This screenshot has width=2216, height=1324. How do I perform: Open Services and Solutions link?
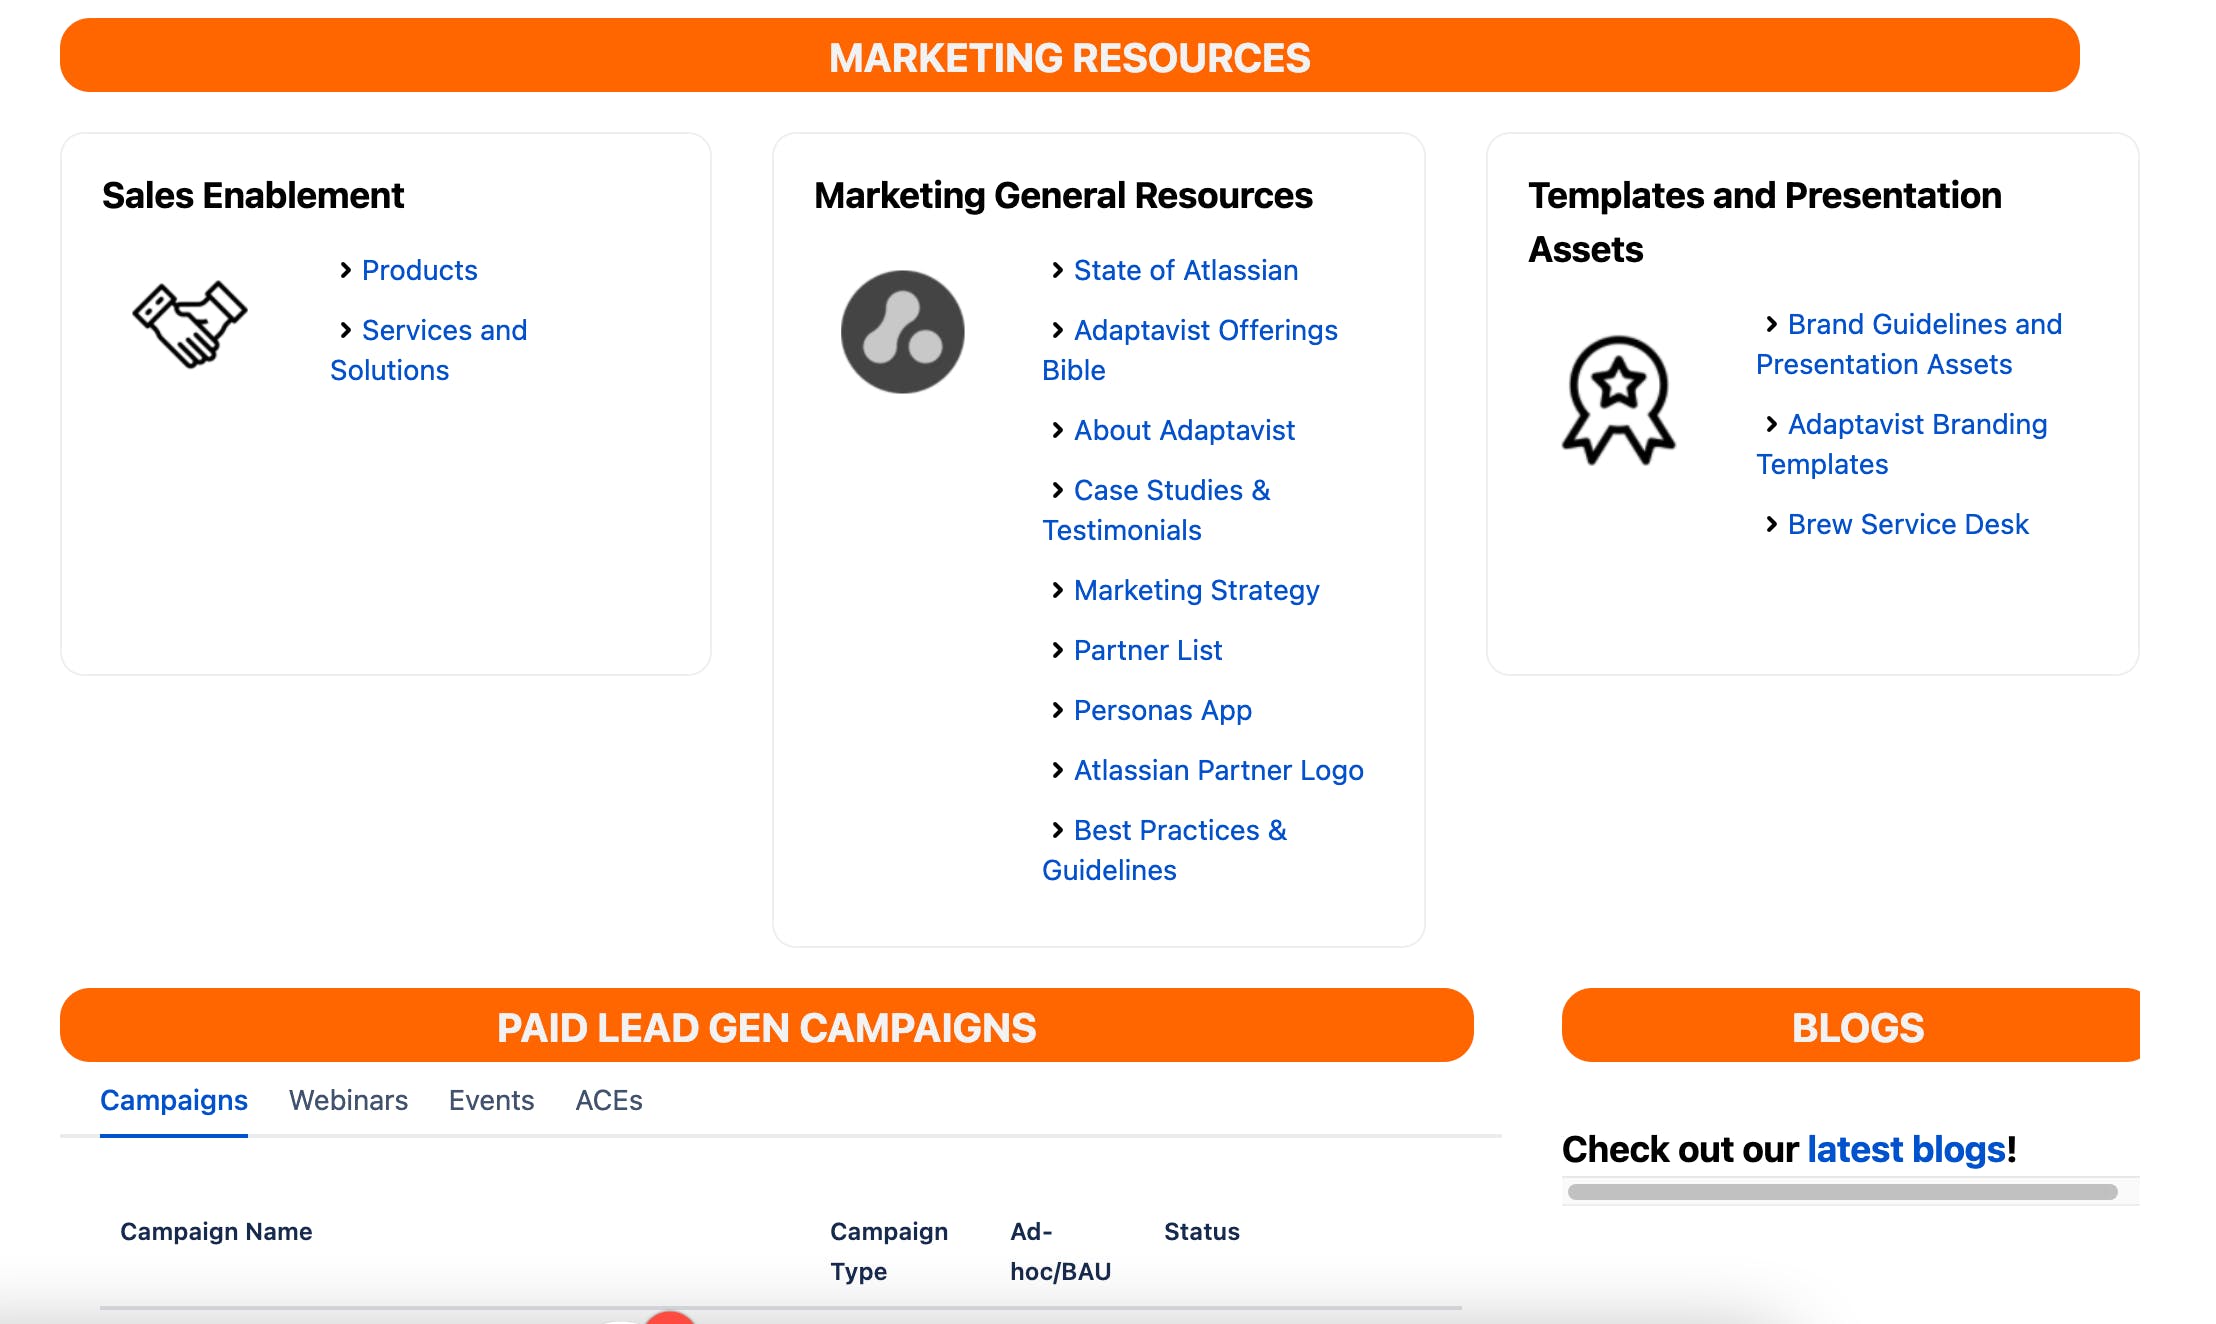pos(443,330)
